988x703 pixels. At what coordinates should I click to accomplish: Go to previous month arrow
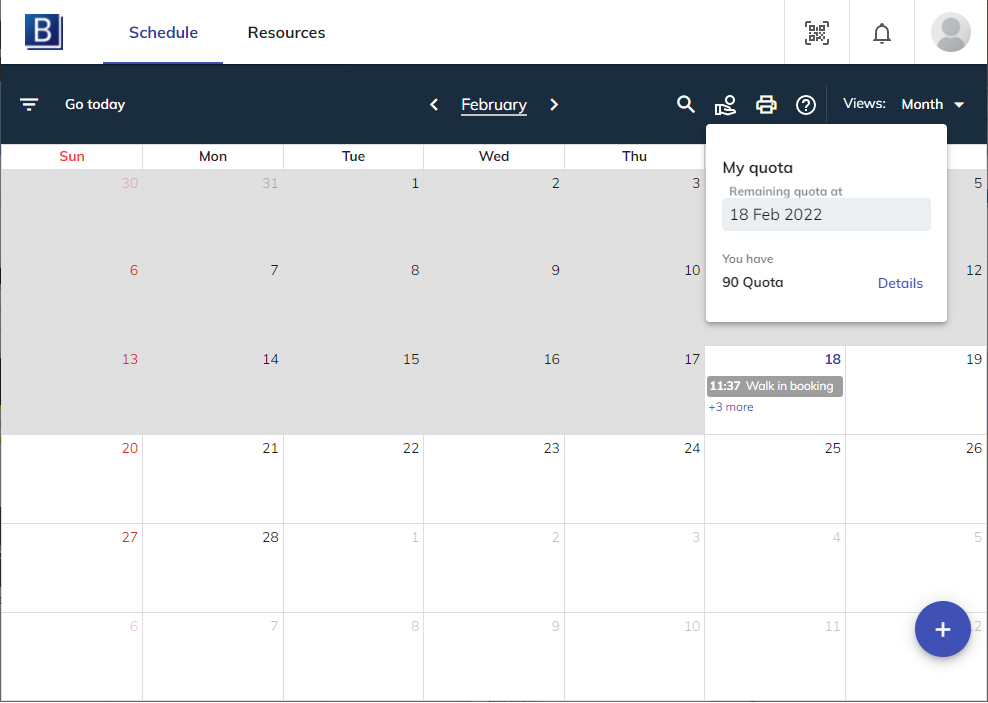(434, 105)
